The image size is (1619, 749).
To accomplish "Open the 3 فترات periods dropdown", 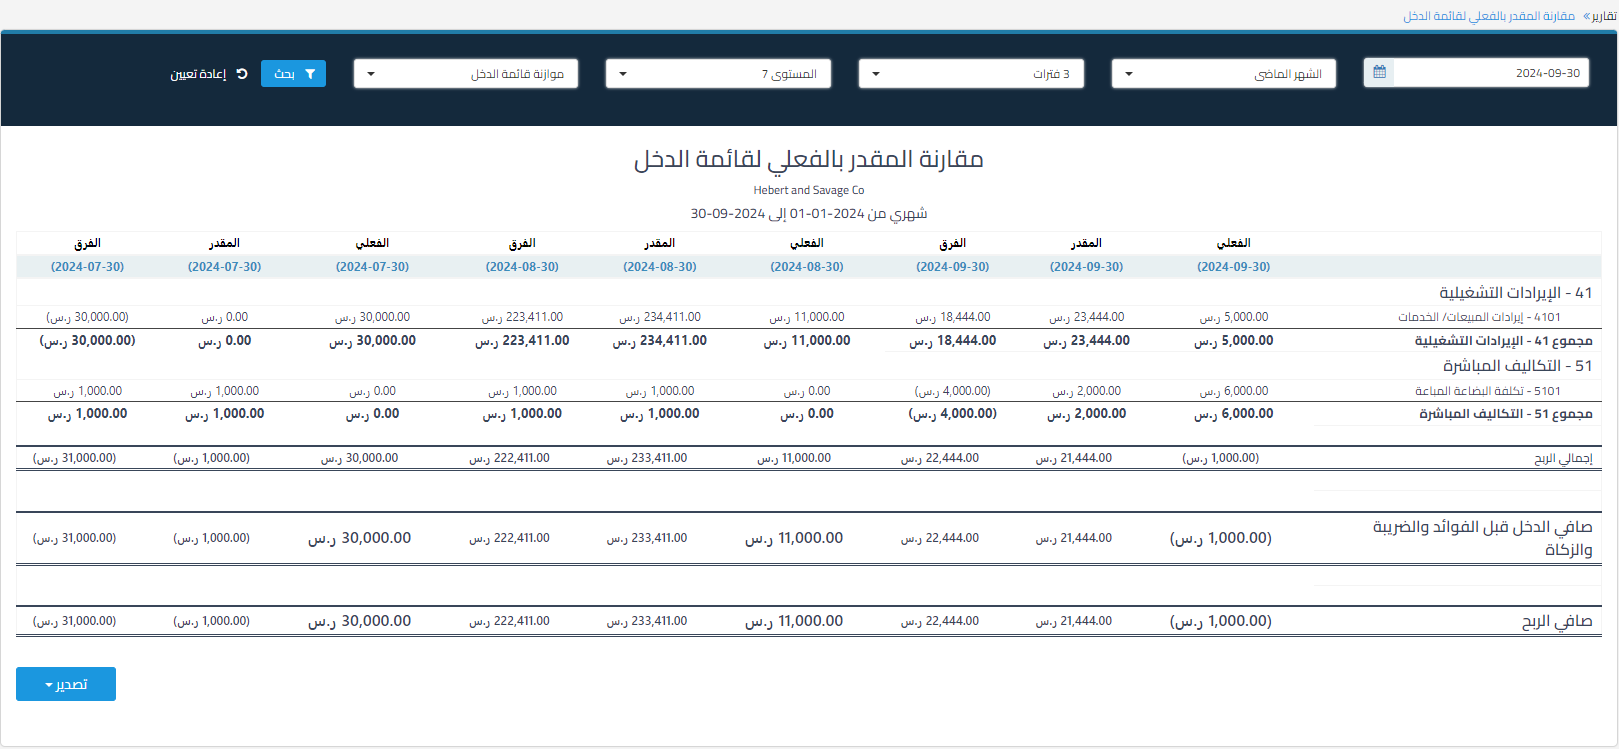I will (970, 74).
